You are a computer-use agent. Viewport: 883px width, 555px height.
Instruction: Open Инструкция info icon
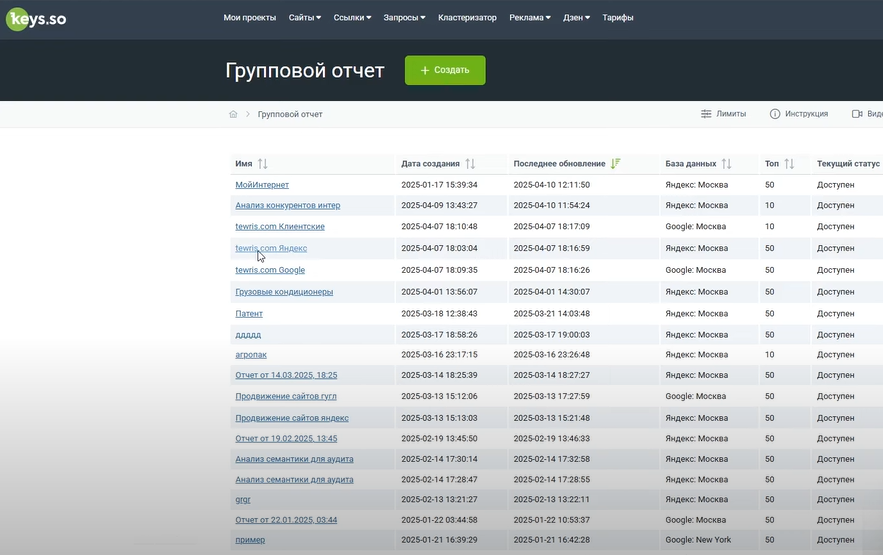[x=775, y=114]
